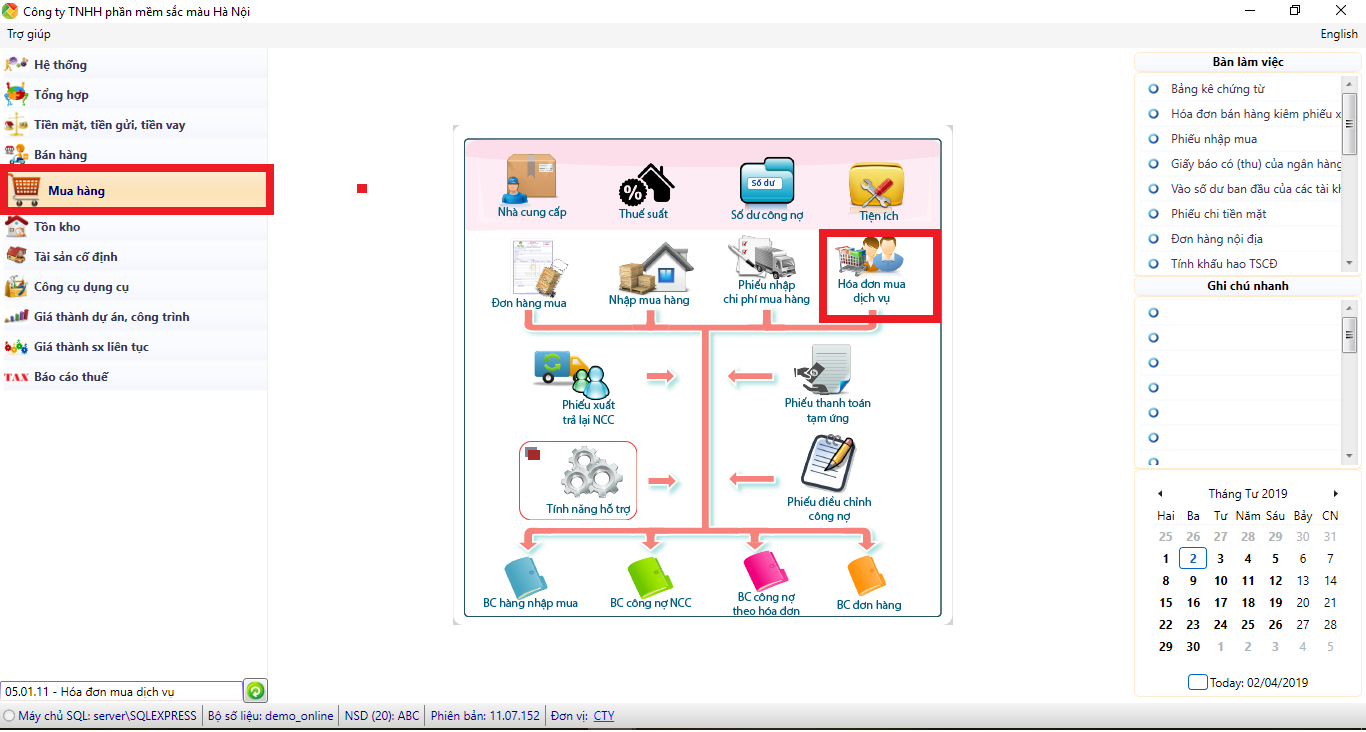Click the Nhập mua hàng warehouse icon
This screenshot has height=732, width=1366.
649,270
